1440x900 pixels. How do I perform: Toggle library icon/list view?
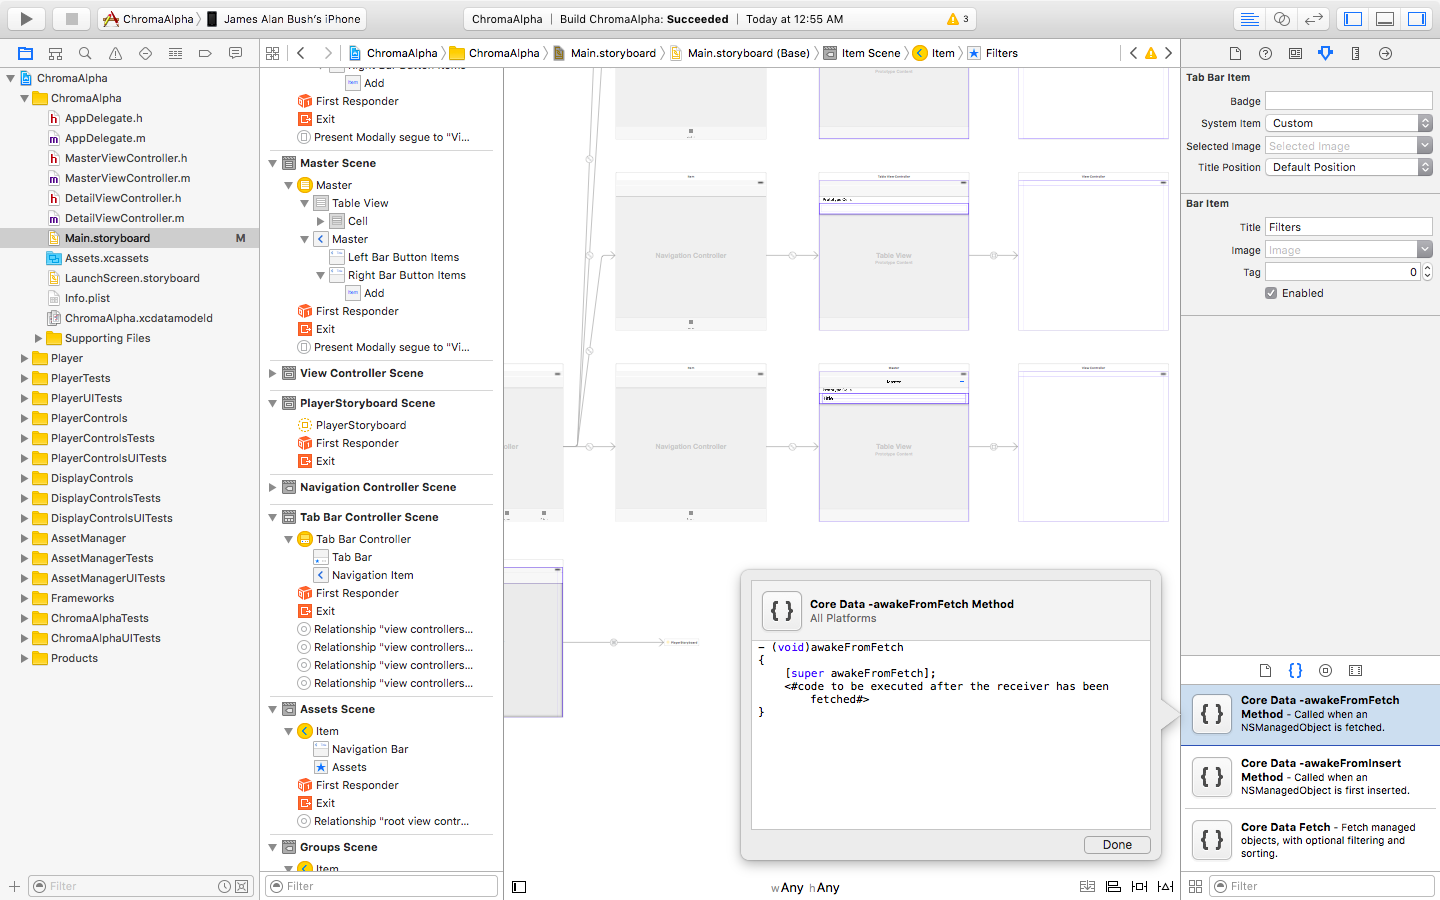(x=1195, y=886)
